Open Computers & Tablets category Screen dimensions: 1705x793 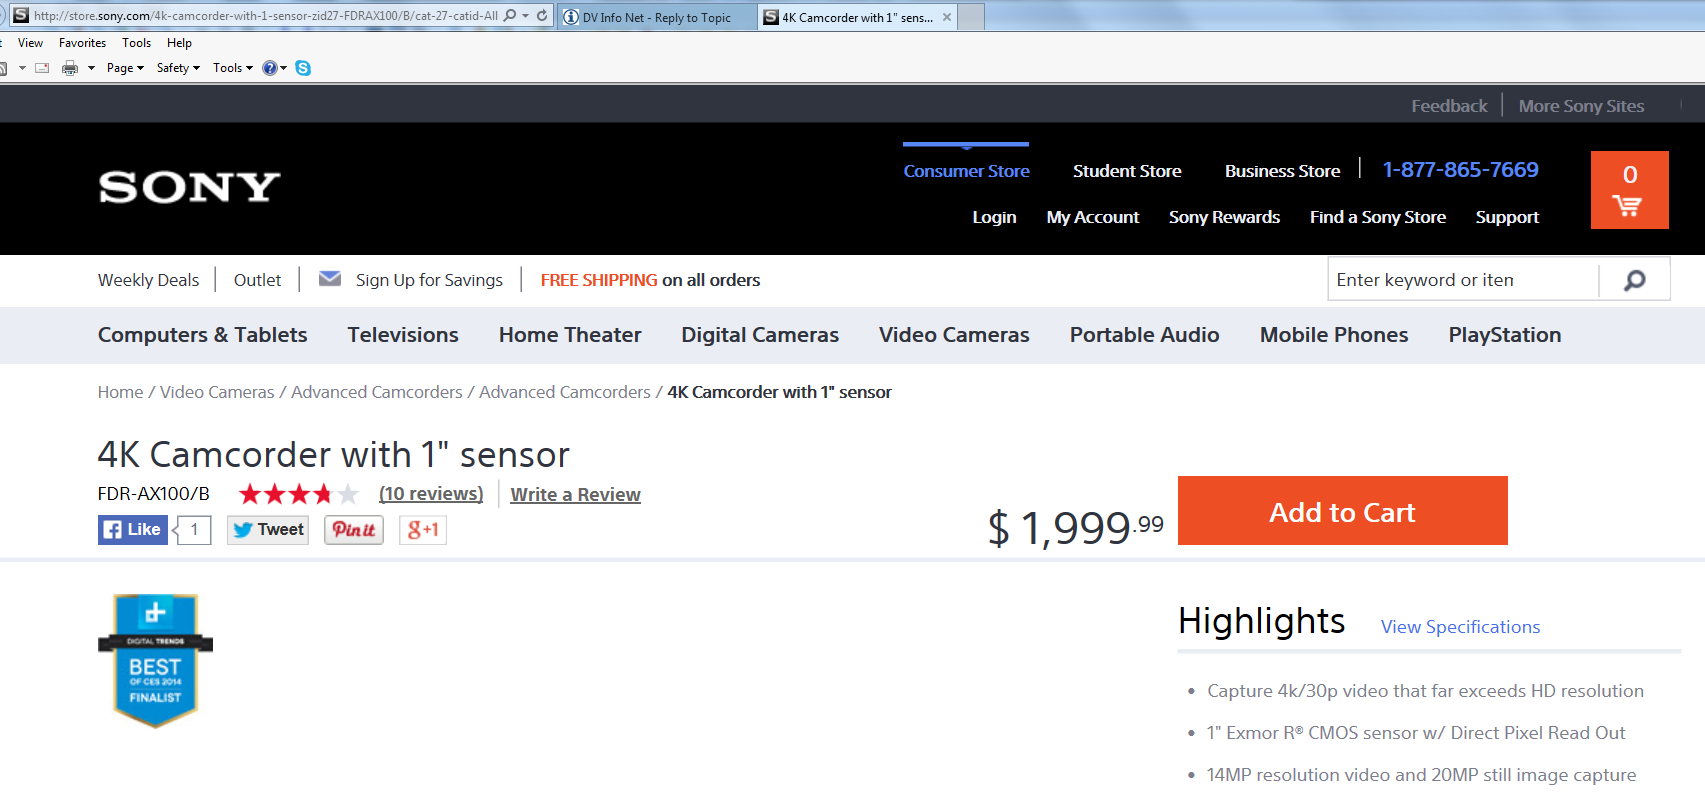[202, 335]
